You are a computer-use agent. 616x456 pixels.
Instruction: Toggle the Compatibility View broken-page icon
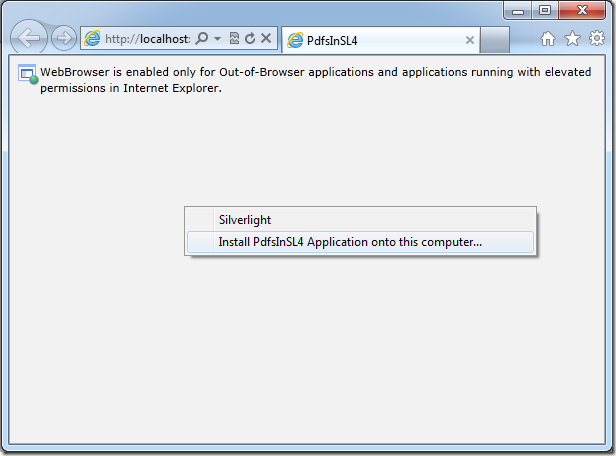click(x=234, y=38)
